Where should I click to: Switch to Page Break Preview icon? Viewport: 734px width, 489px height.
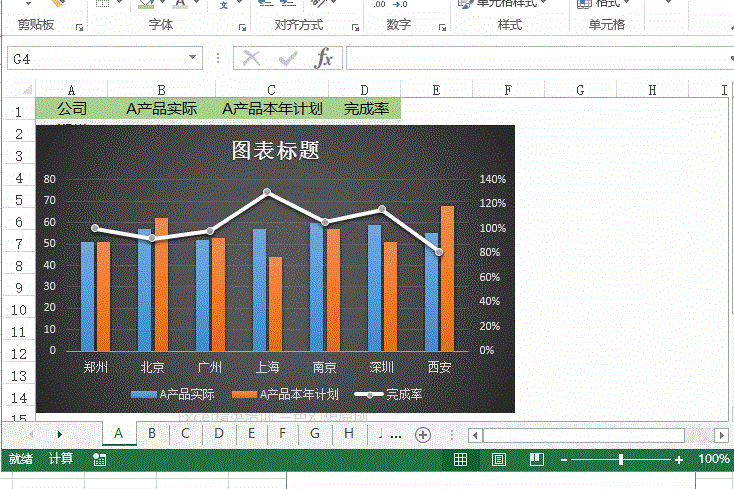(536, 460)
